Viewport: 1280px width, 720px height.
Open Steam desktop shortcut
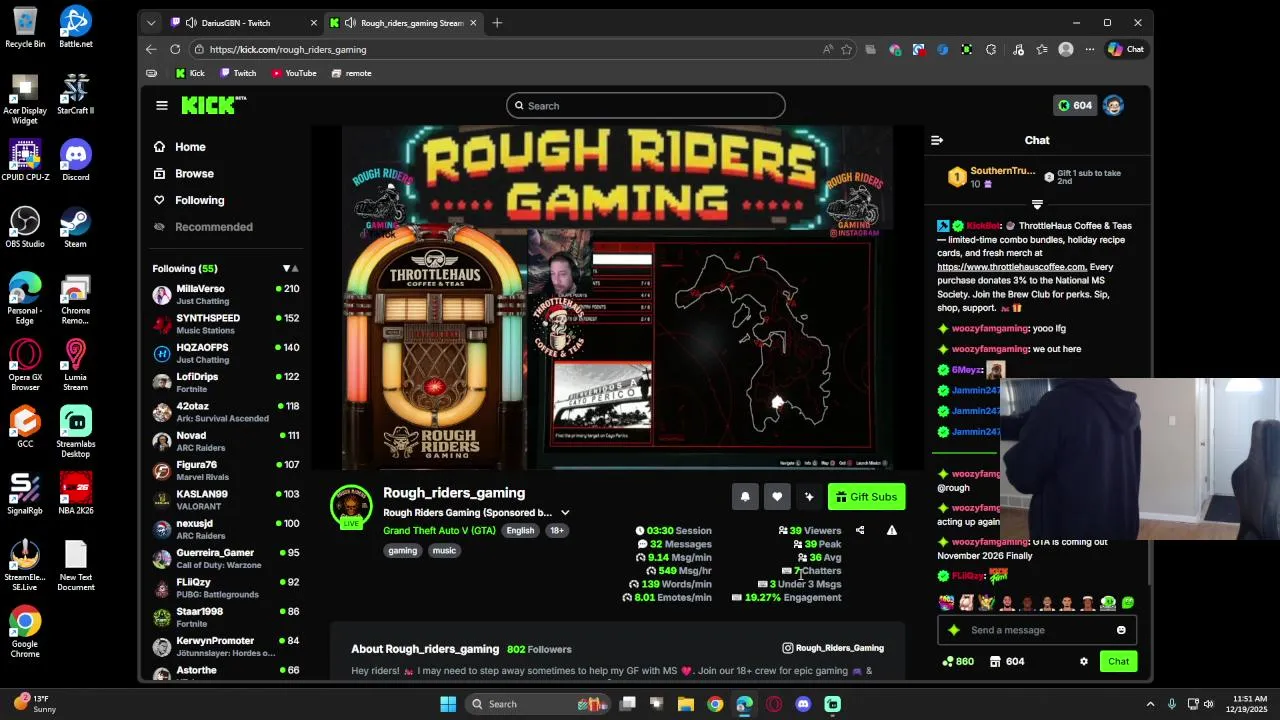pos(75,227)
